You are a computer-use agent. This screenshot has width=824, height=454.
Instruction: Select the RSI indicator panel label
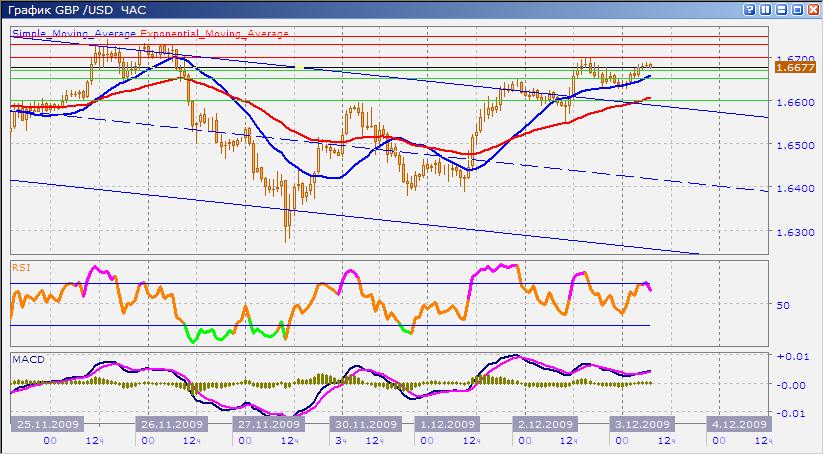click(x=21, y=267)
